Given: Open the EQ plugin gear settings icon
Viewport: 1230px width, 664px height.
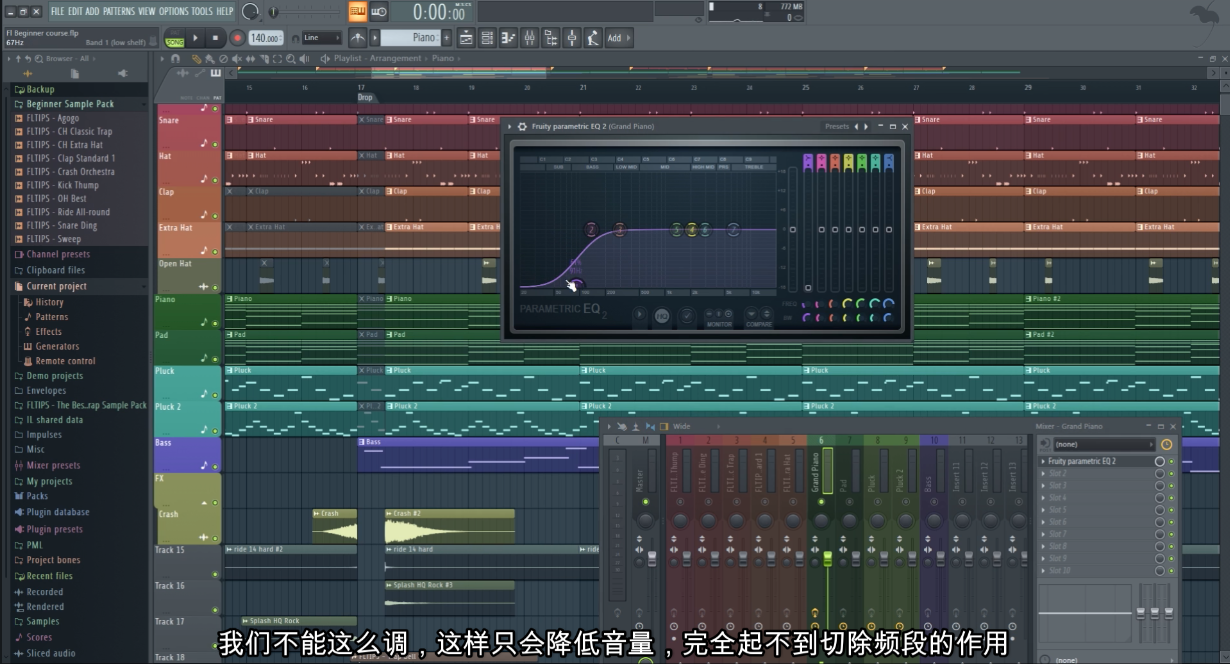Looking at the screenshot, I should [522, 127].
